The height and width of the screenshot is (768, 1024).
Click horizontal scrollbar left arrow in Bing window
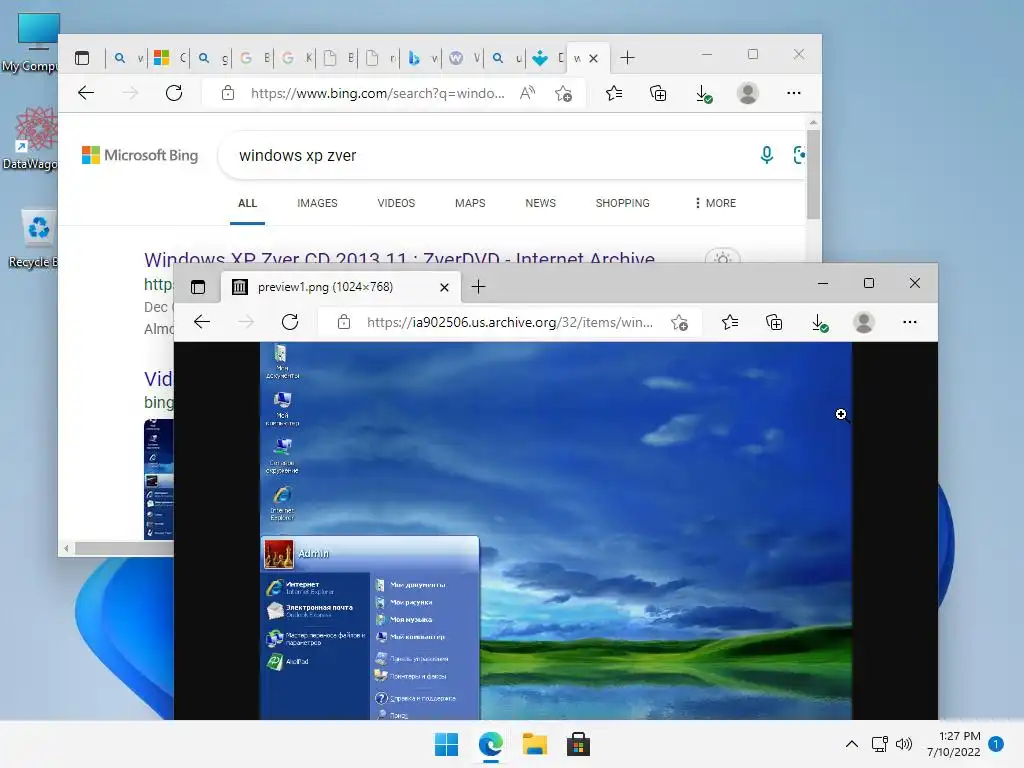pyautogui.click(x=66, y=548)
